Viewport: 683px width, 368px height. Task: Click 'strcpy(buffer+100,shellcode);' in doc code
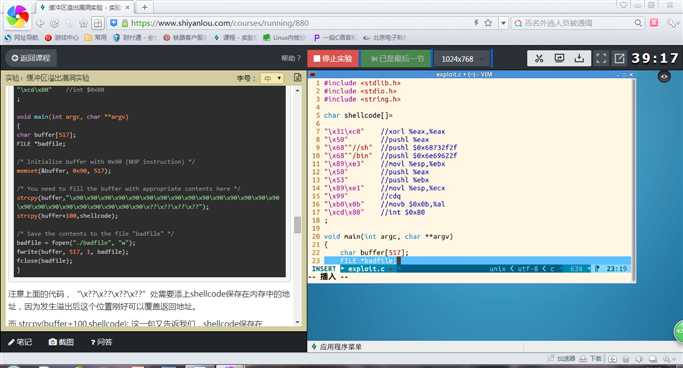[x=68, y=216]
